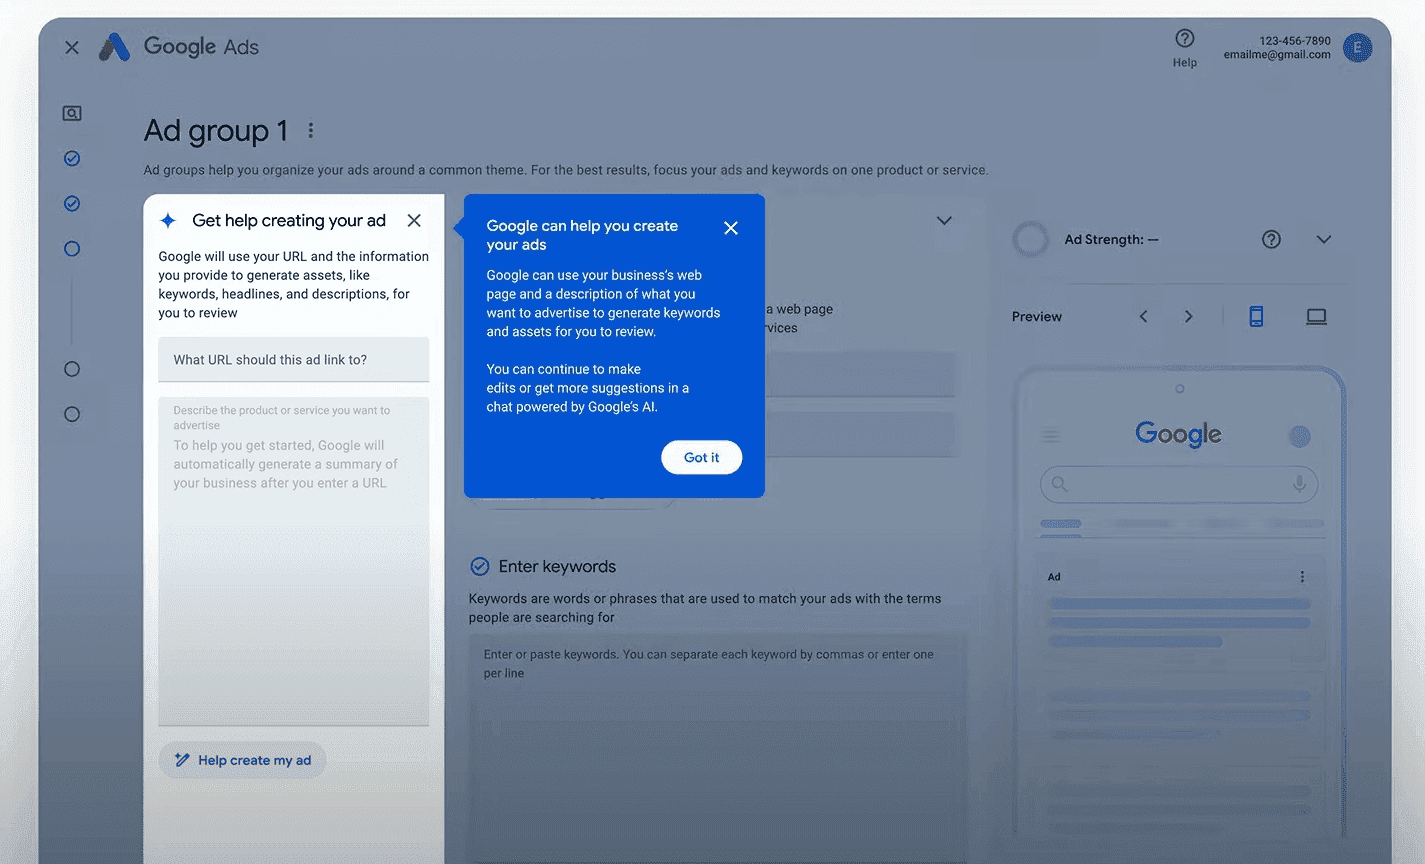
Task: Click the product description text area
Action: tap(294, 561)
